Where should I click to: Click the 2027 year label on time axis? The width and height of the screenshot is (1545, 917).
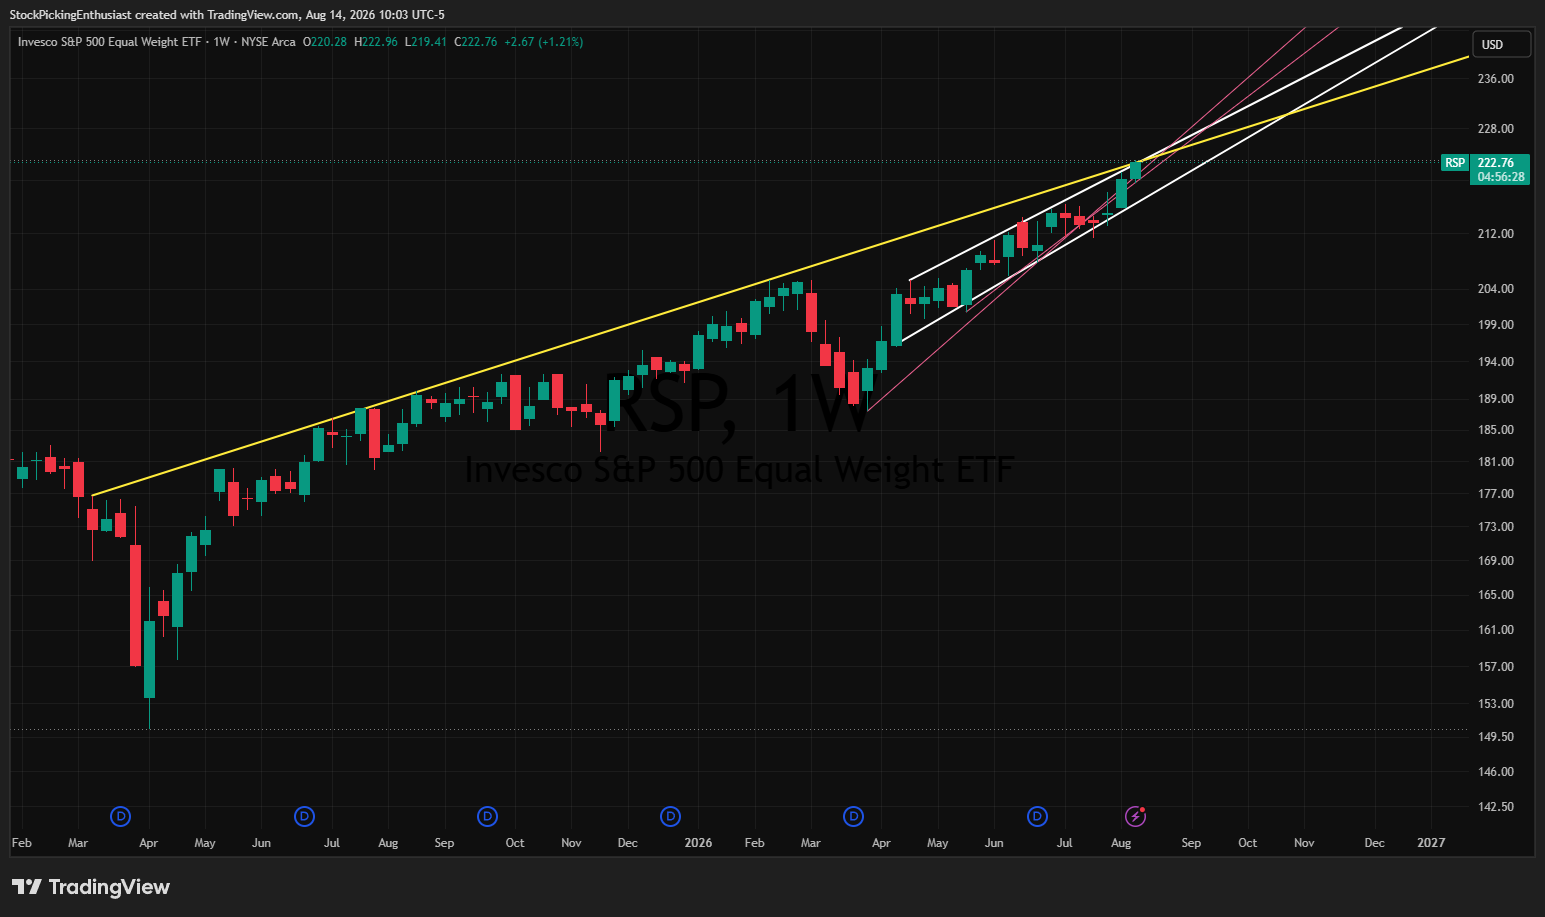pyautogui.click(x=1431, y=843)
